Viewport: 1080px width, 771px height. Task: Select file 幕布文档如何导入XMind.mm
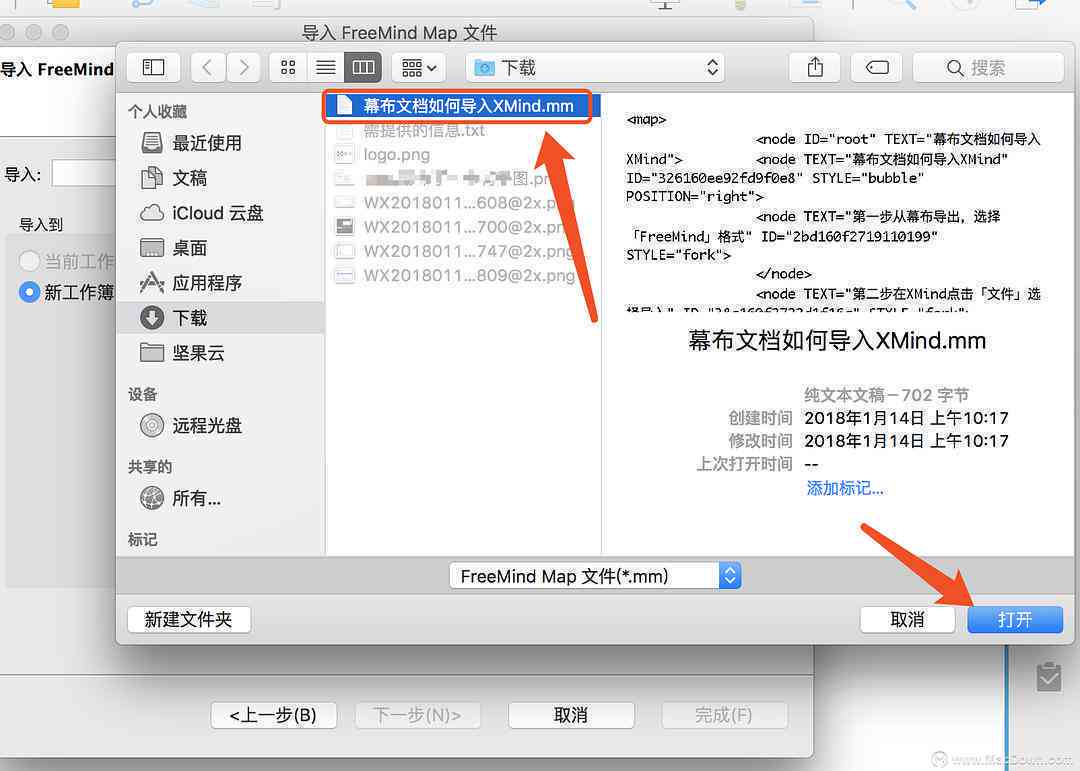pyautogui.click(x=463, y=105)
